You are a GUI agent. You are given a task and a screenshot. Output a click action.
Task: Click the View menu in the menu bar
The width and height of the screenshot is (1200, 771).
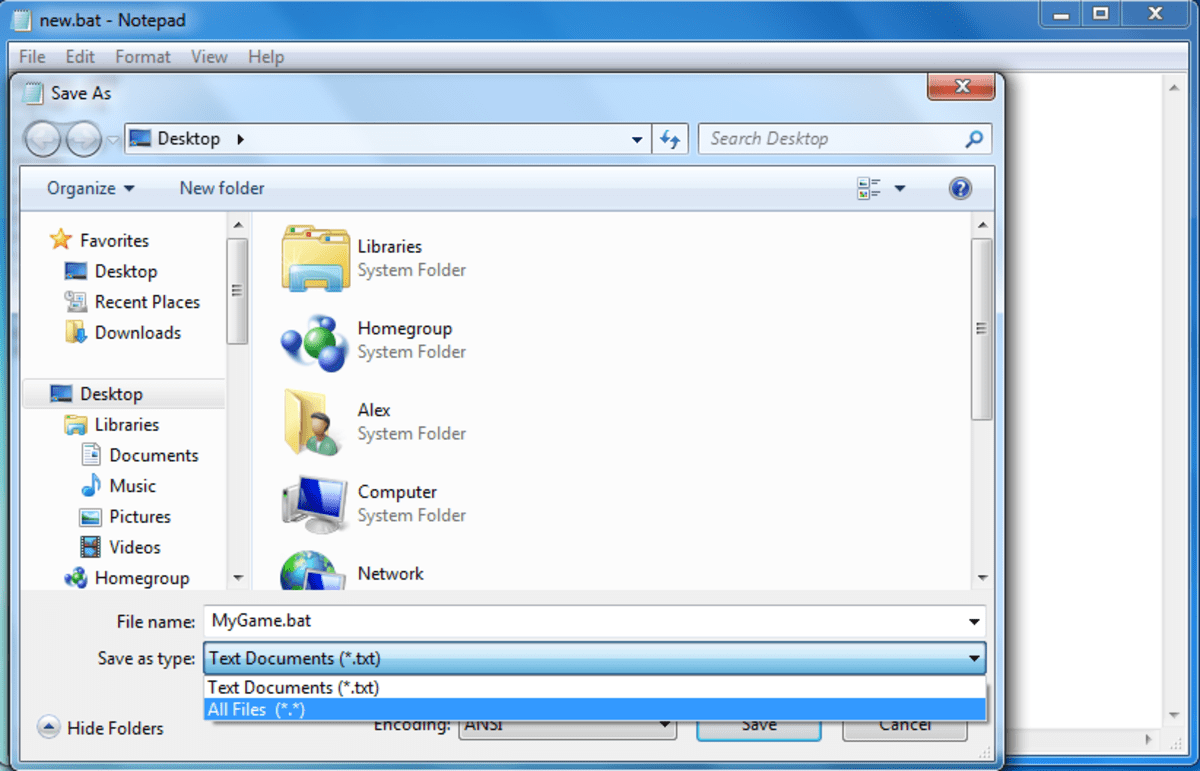209,57
